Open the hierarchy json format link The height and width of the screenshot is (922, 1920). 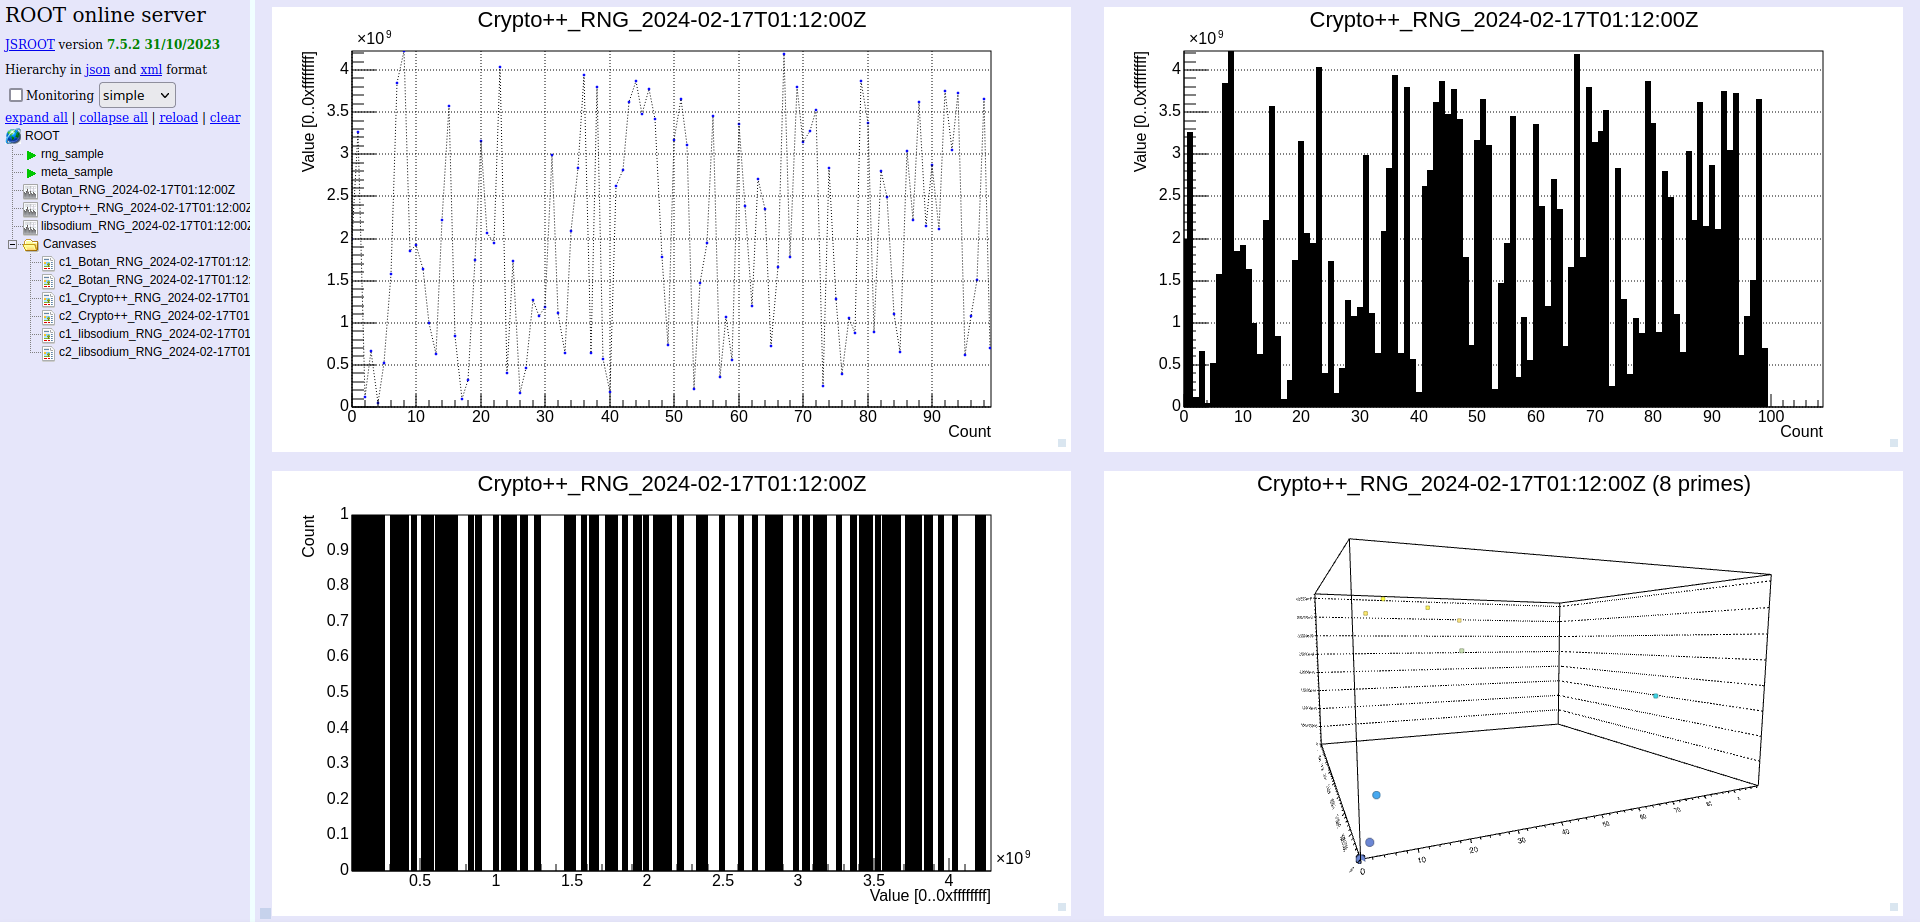click(x=97, y=69)
